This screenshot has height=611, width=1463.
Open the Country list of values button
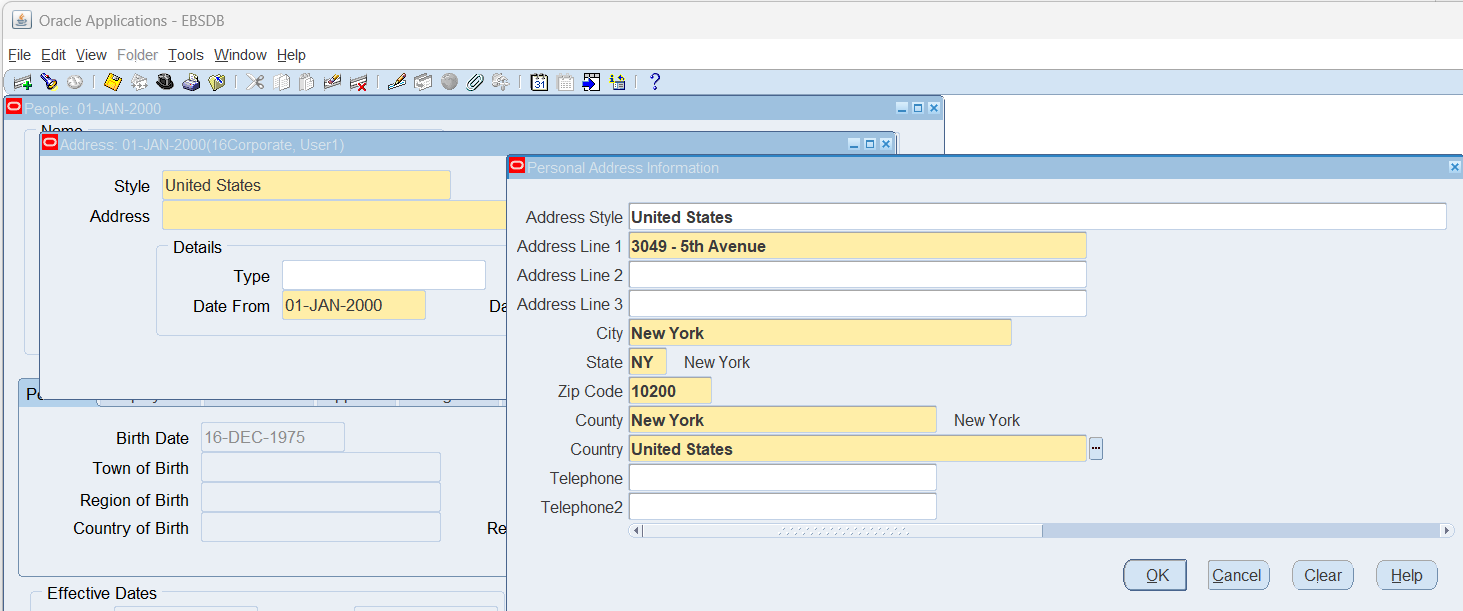tap(1096, 449)
